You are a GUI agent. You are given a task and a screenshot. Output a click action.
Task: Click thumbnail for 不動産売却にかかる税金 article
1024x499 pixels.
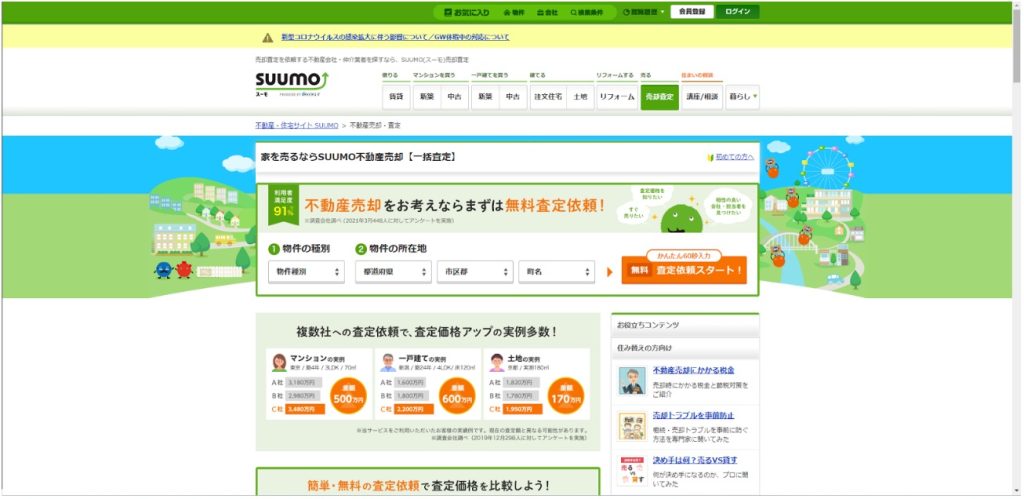[x=632, y=381]
